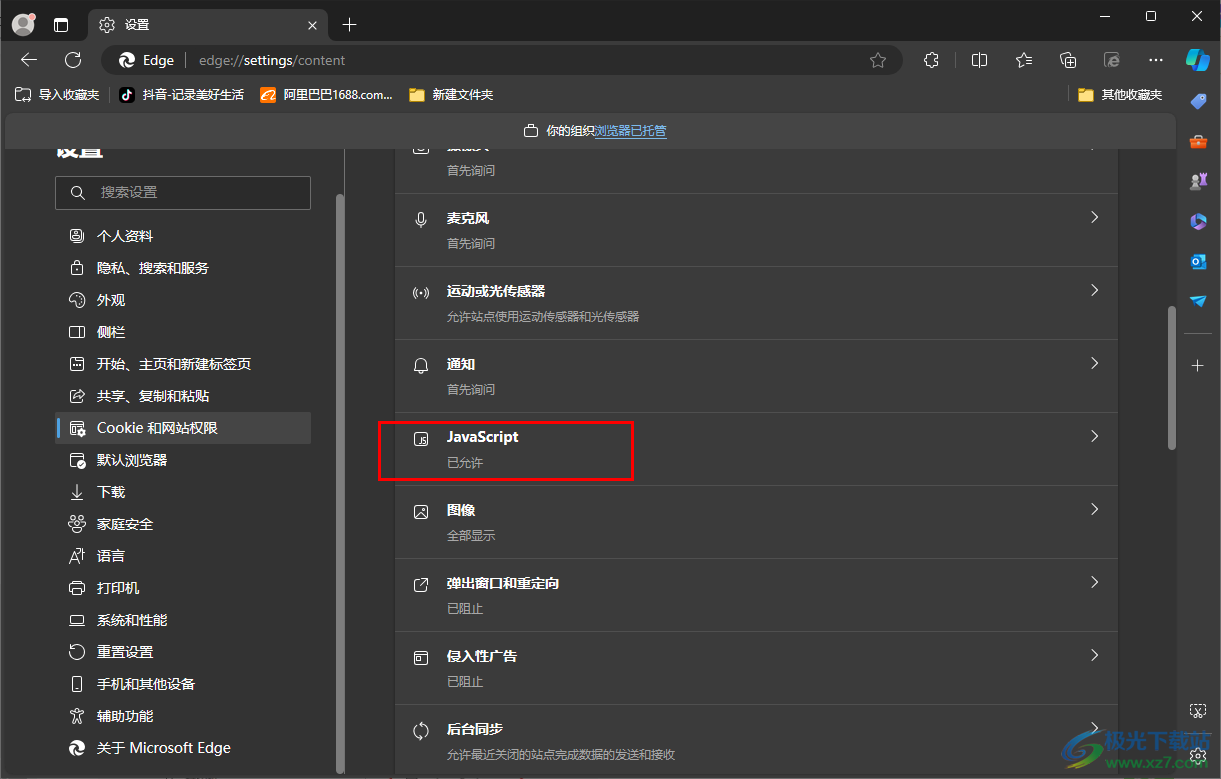This screenshot has width=1221, height=779.
Task: Expand the 通知 permission arrow
Action: coord(1094,363)
